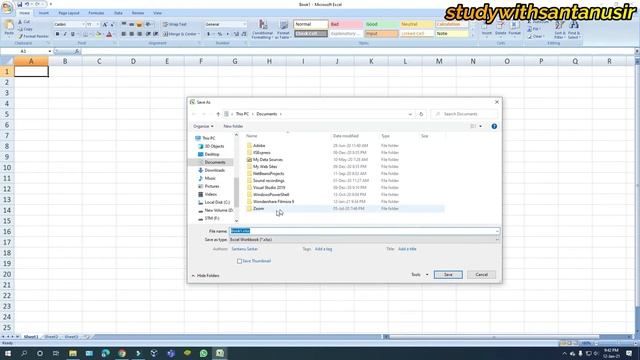Click the Save icon in Quick Access Toolbar
Viewport: 640px width, 360px height.
[19, 4]
